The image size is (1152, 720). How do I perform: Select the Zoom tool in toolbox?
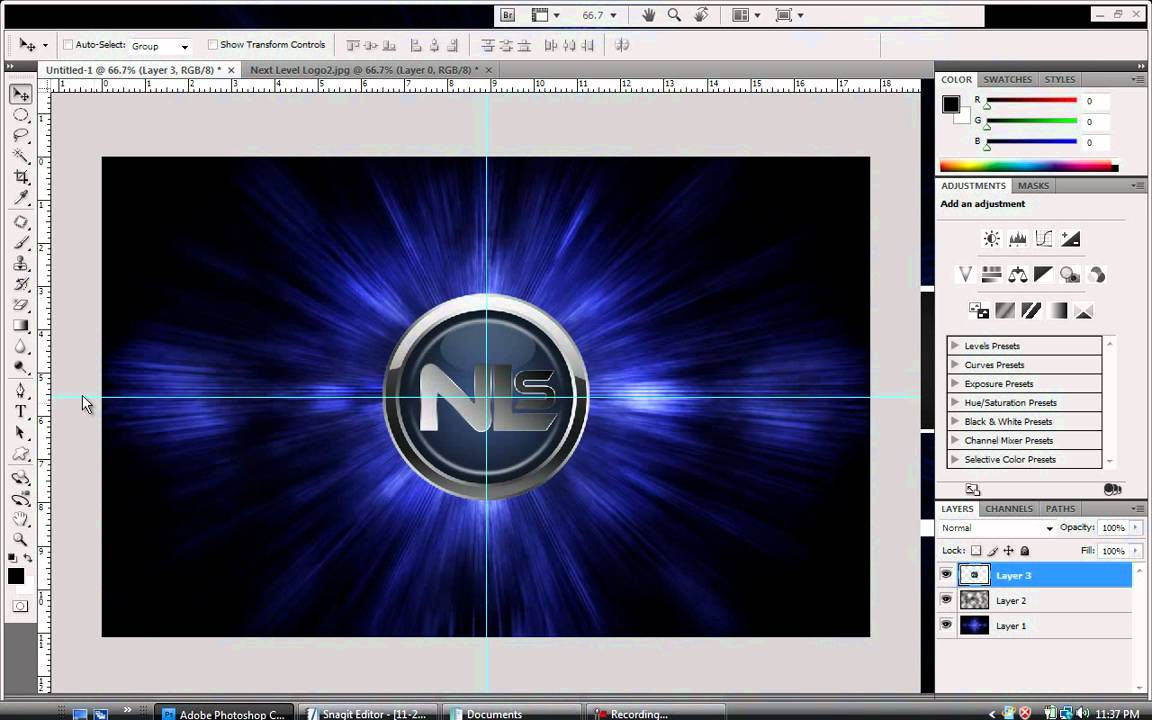click(x=21, y=540)
